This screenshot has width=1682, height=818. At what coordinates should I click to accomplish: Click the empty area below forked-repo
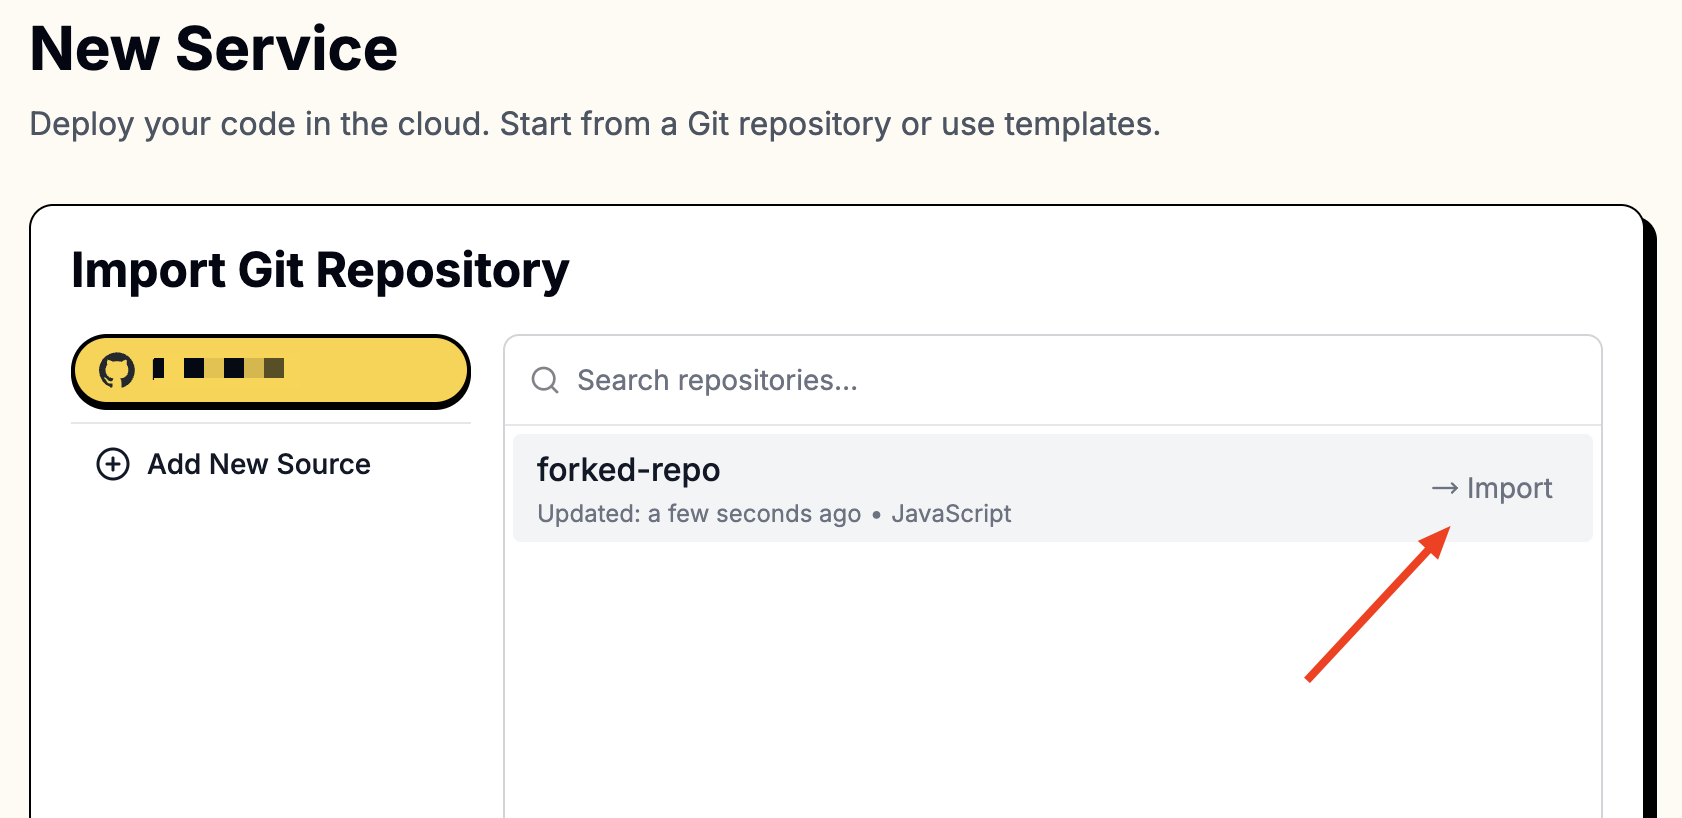tap(1053, 680)
